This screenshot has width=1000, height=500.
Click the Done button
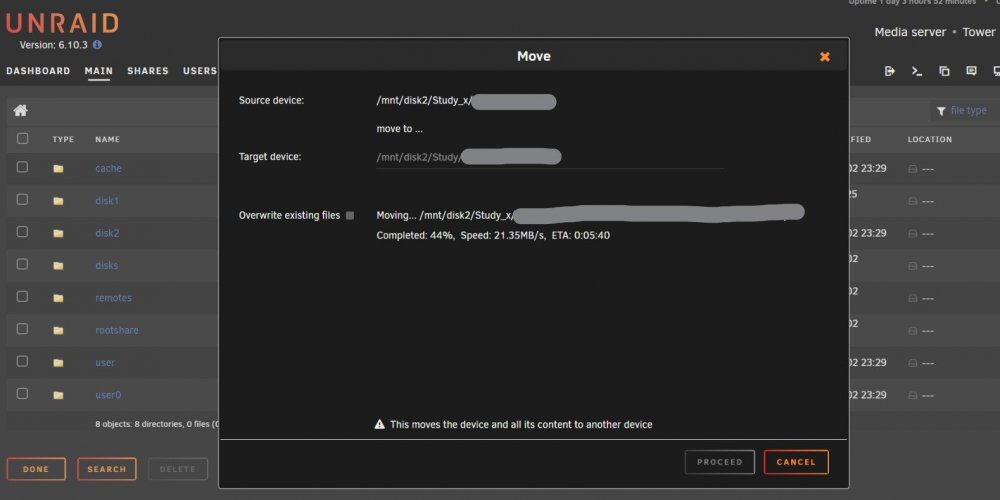pos(36,469)
